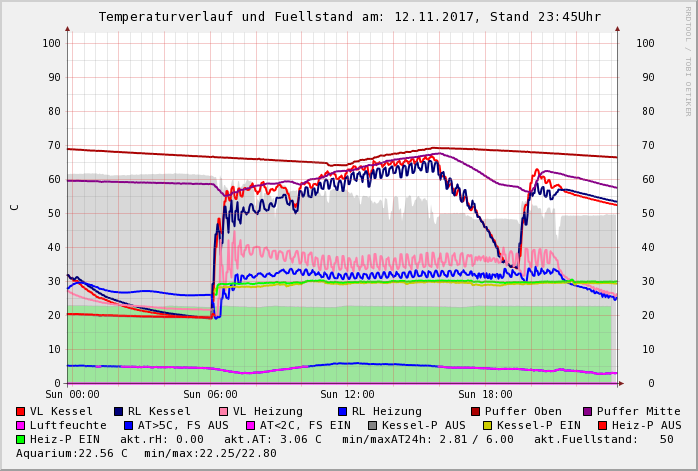Select the Puffer Oben legend swatch

(x=476, y=411)
